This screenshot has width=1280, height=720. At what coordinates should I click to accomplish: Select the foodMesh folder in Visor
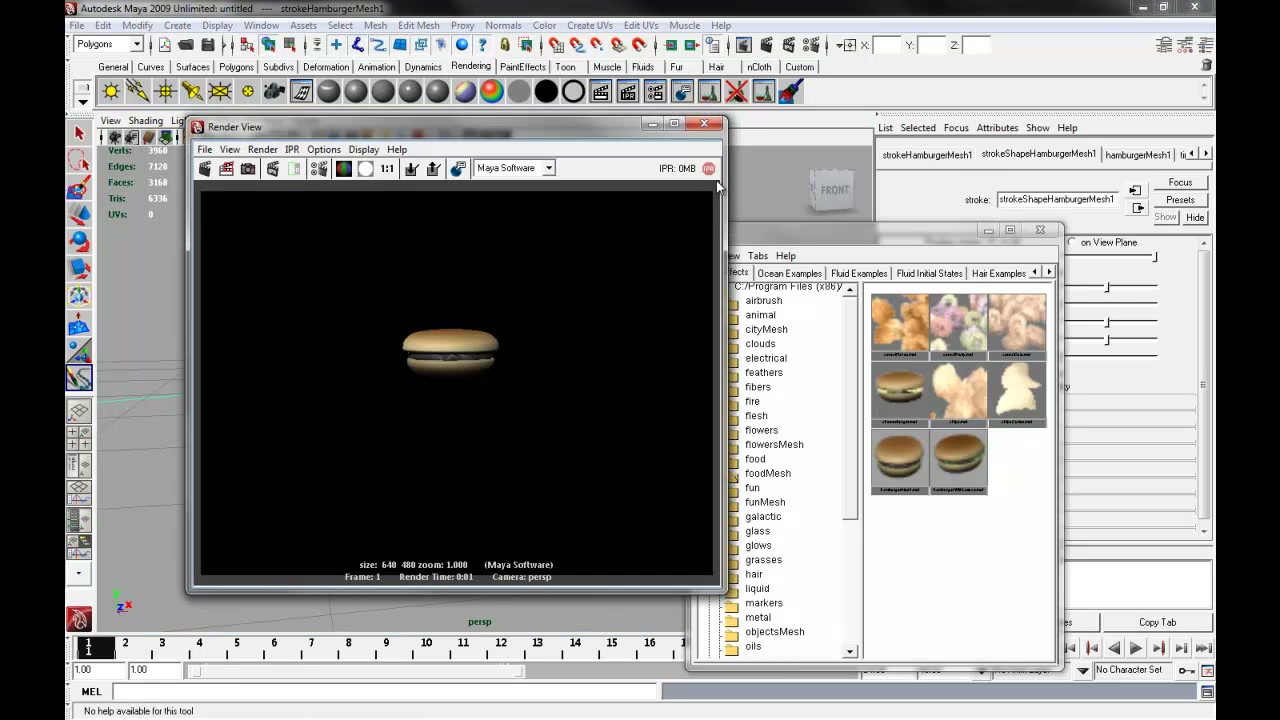click(768, 473)
